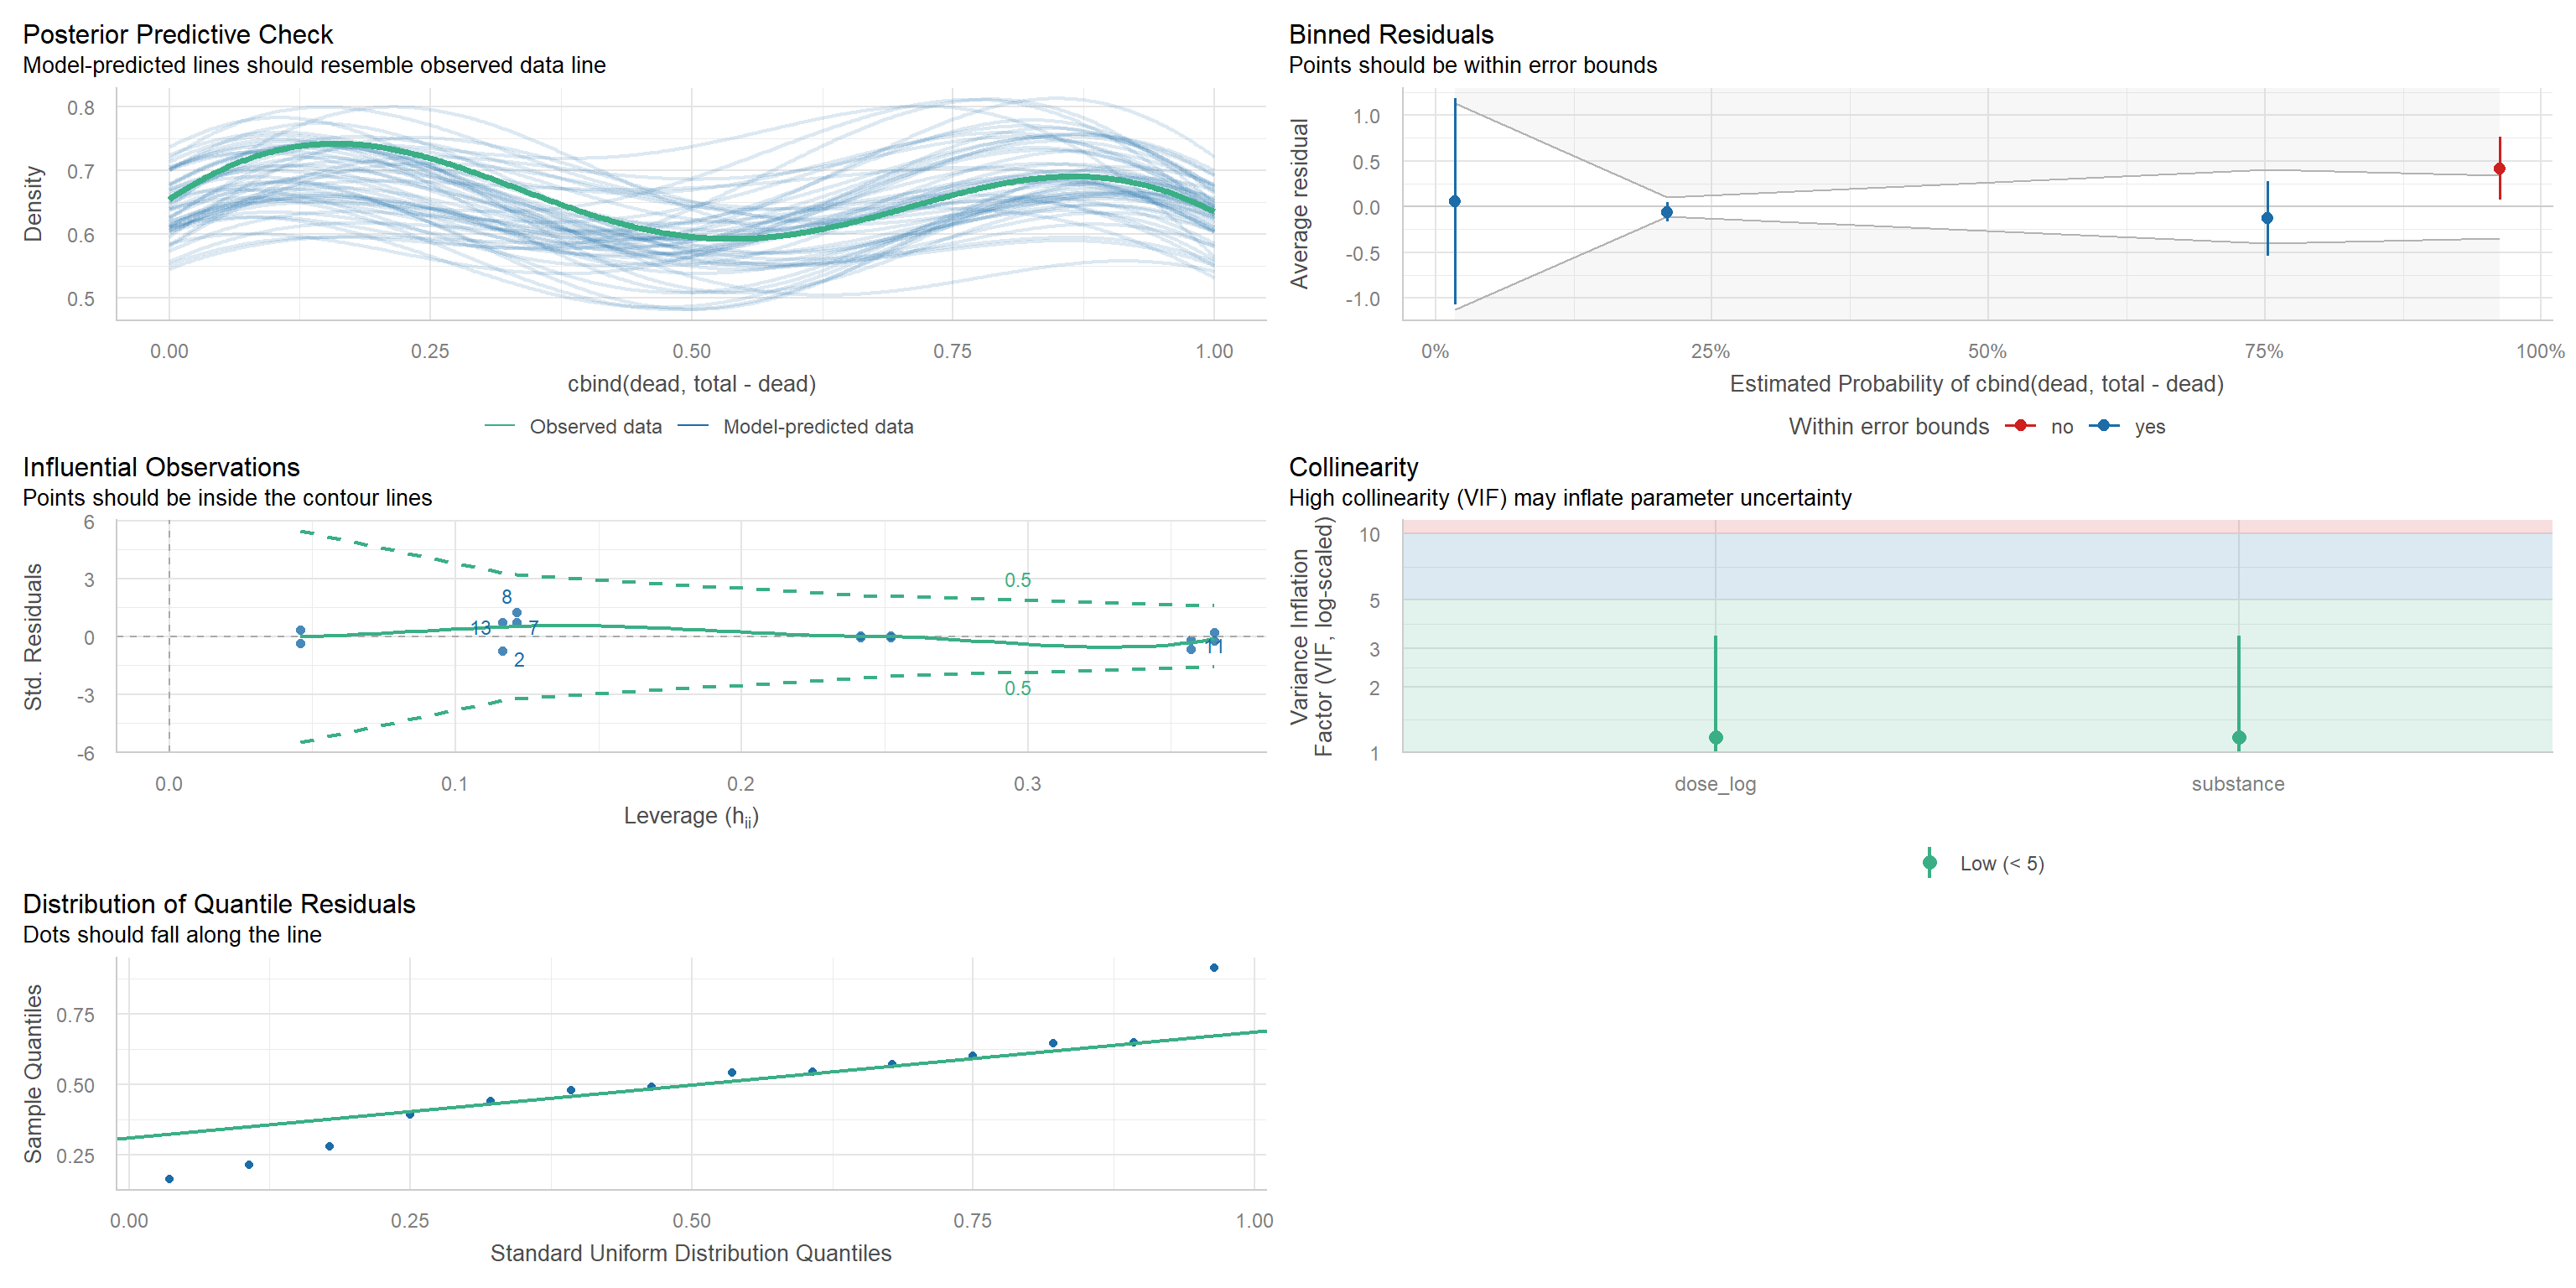Select the 'Influential Observations' heading
This screenshot has height=1288, width=2576.
tap(161, 467)
